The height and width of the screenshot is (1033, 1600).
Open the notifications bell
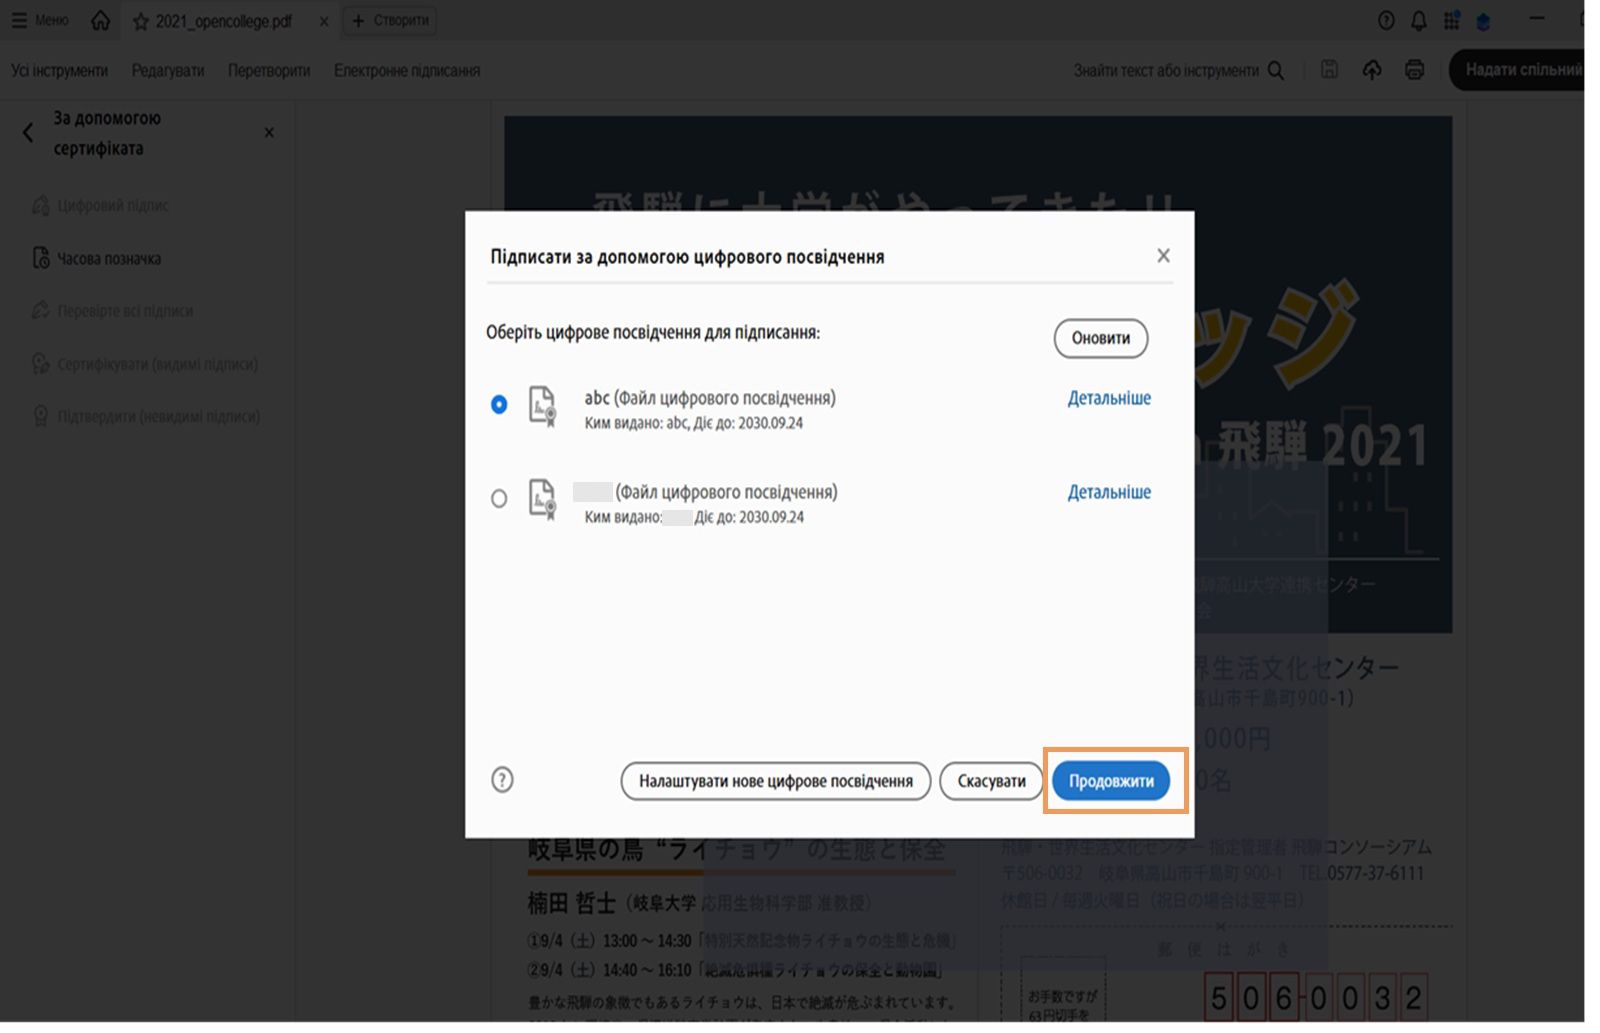(1419, 20)
